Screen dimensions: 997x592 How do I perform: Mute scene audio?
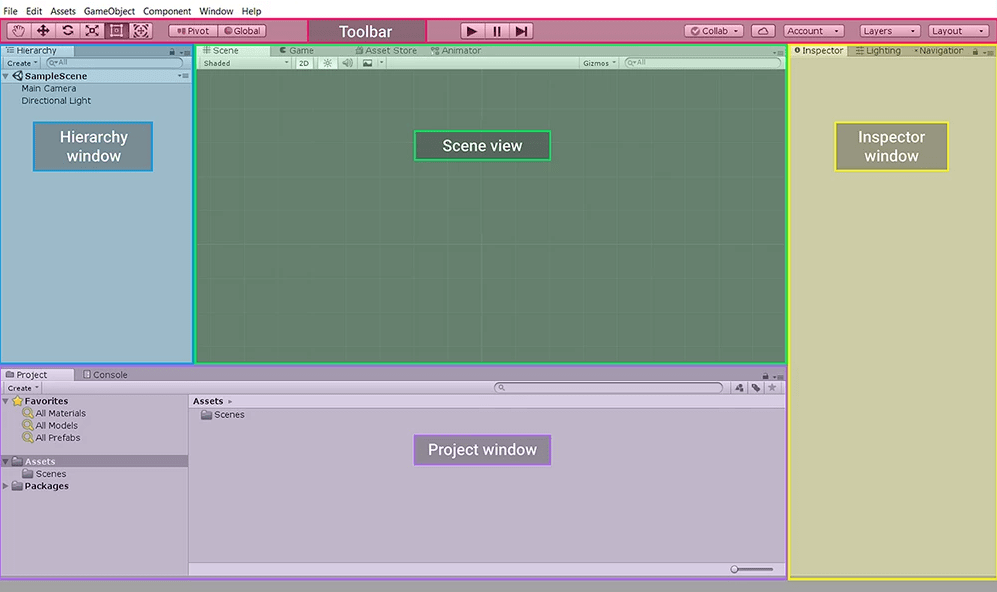pyautogui.click(x=345, y=62)
